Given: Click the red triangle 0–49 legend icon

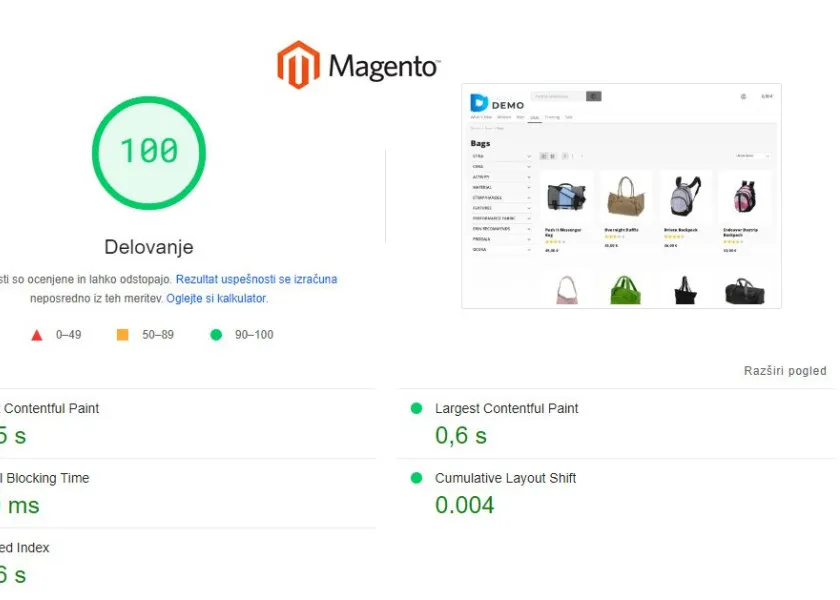Looking at the screenshot, I should click(x=37, y=335).
